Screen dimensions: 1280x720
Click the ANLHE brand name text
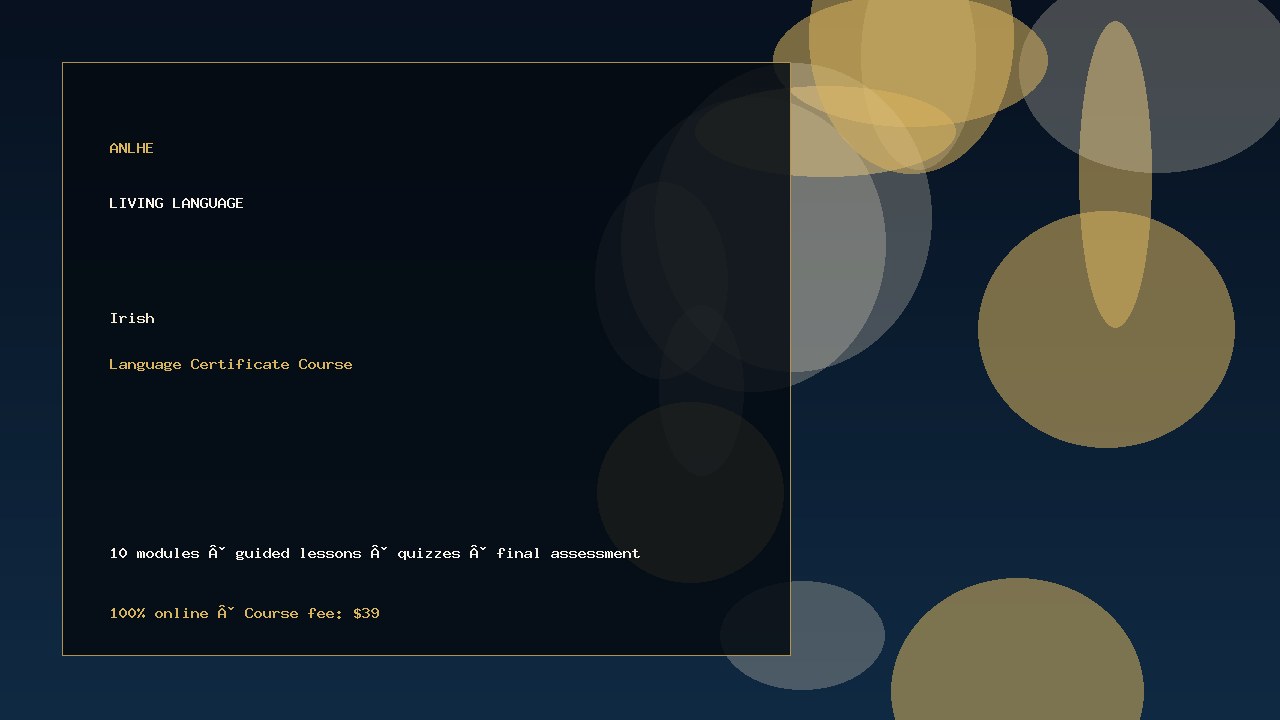click(x=131, y=148)
